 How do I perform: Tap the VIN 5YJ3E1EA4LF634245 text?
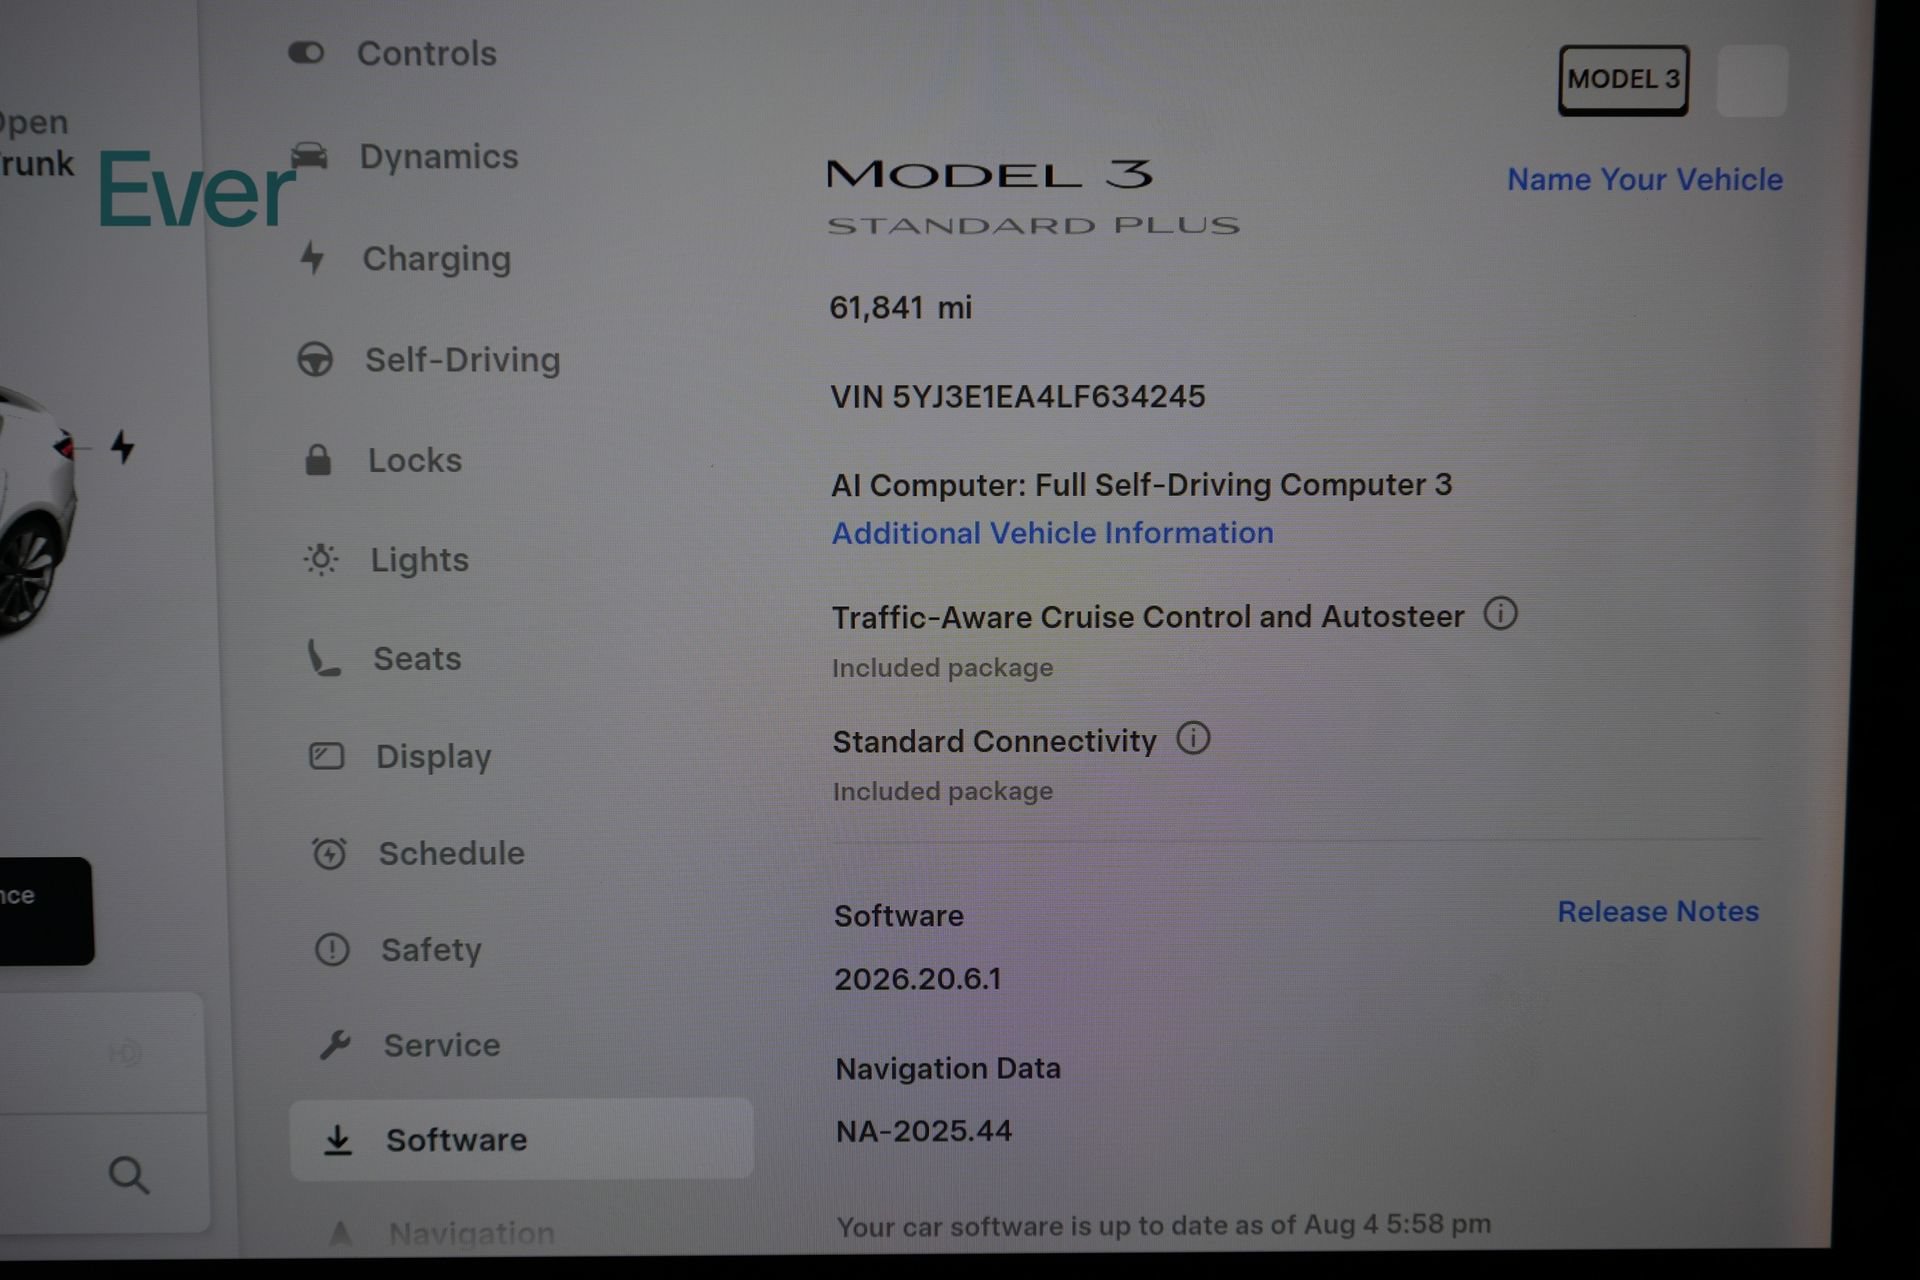pos(1018,396)
